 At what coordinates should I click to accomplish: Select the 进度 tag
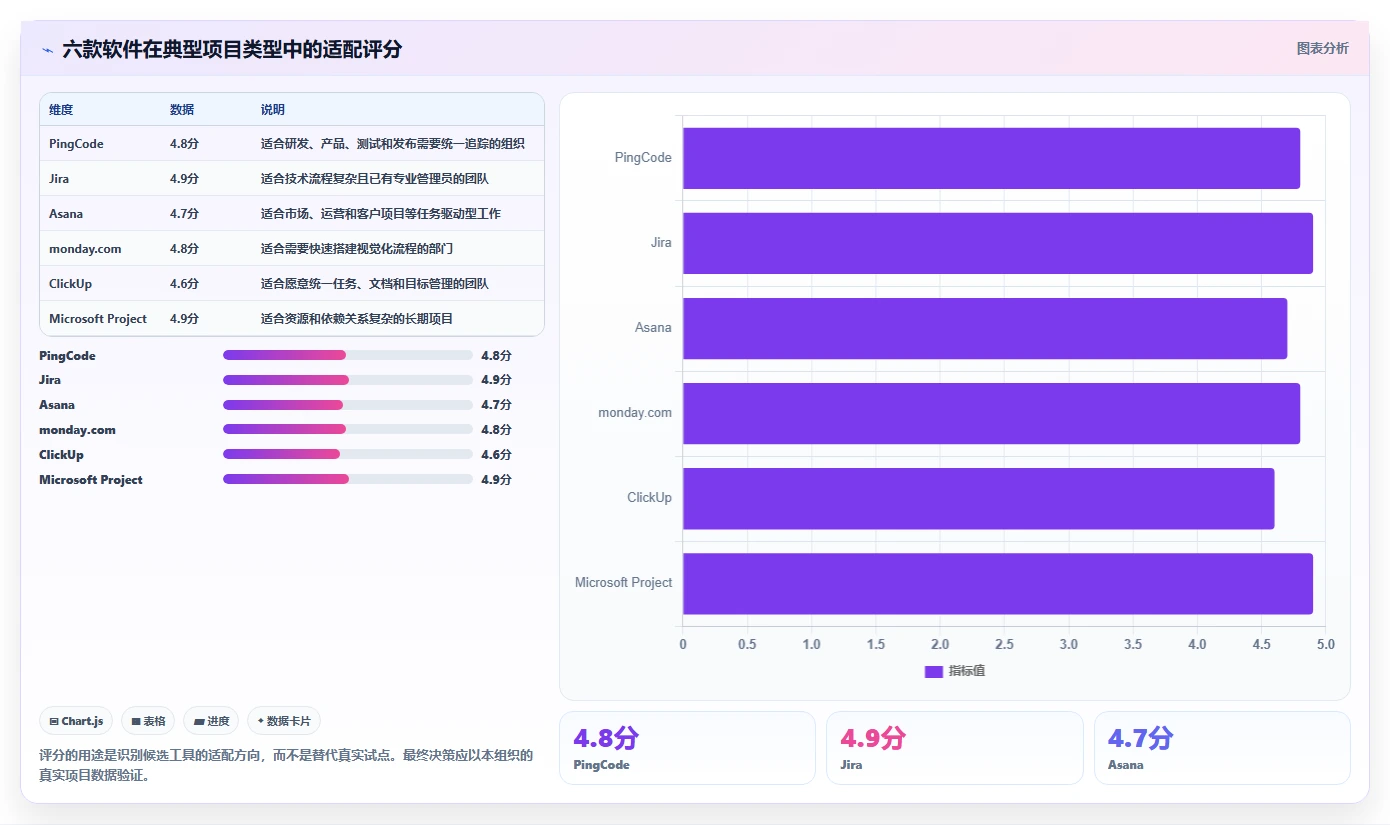click(x=211, y=721)
